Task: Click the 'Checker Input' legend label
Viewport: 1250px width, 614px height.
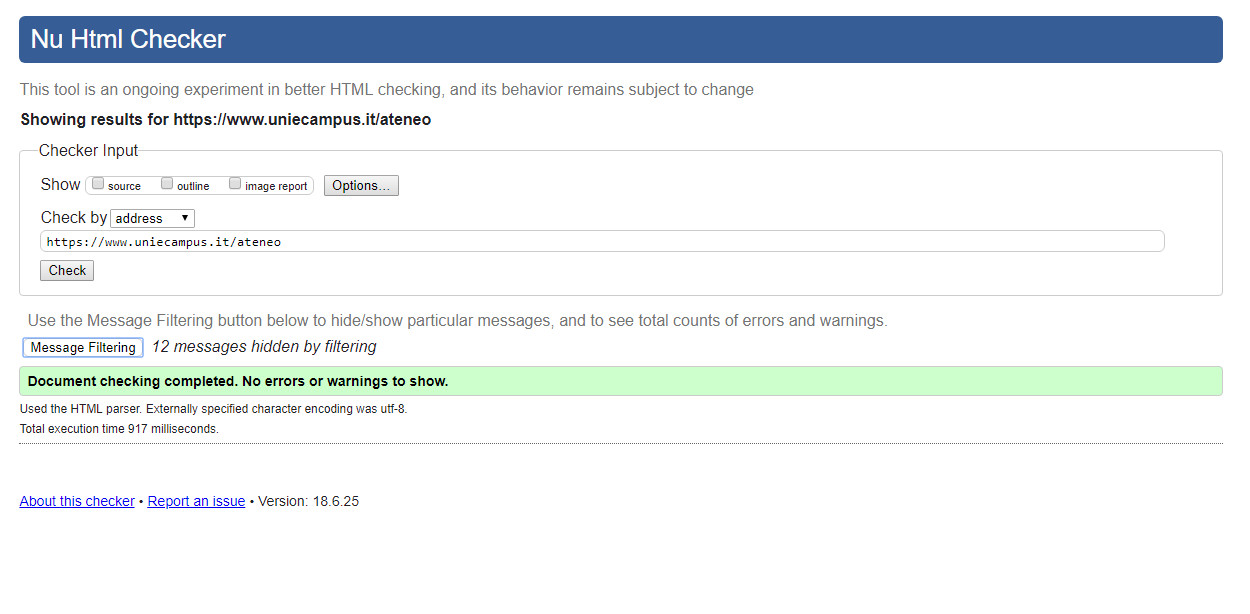Action: [89, 151]
